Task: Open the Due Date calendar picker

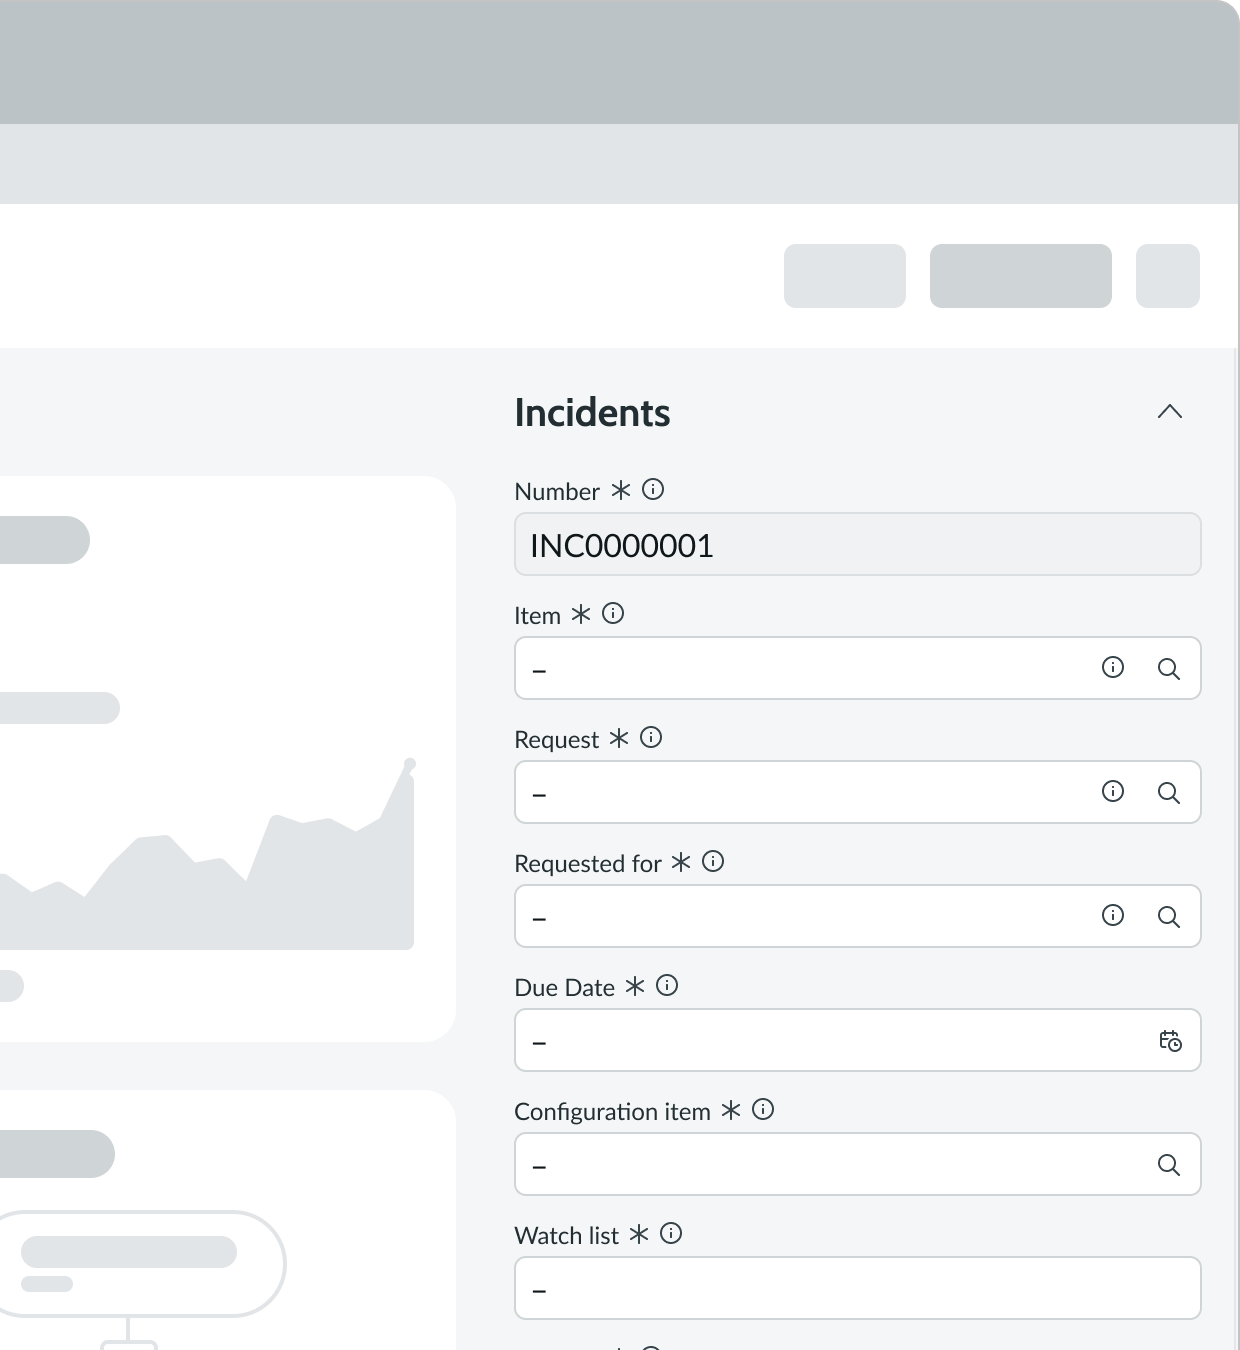Action: pos(1169,1040)
